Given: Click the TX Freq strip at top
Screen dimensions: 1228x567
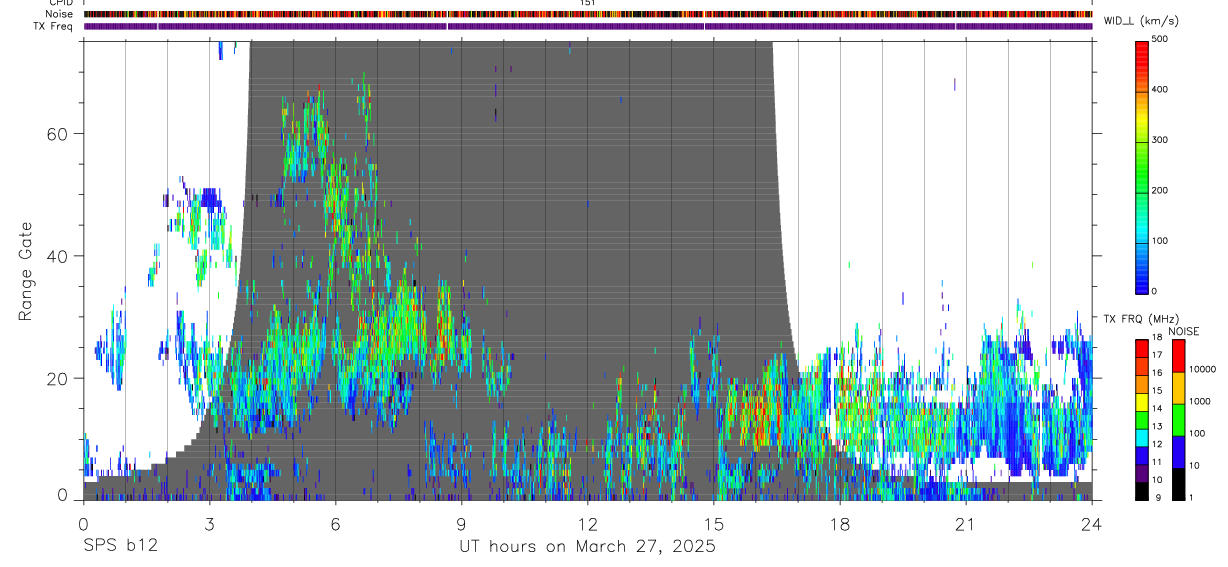Looking at the screenshot, I should (588, 26).
